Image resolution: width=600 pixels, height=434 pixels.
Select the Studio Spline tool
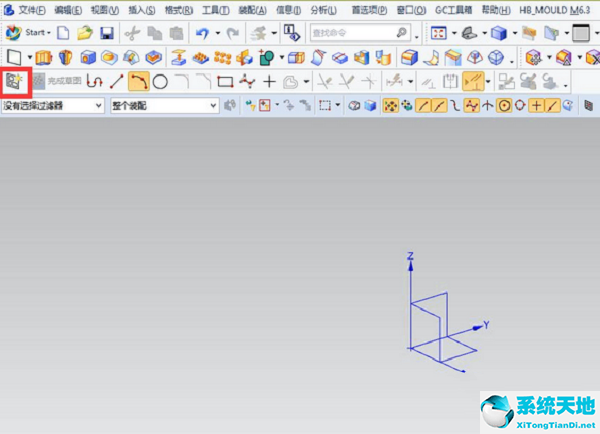pos(247,82)
